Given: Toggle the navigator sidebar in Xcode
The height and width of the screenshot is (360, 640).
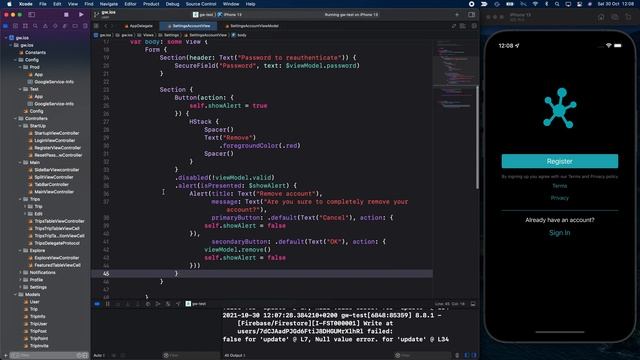Looking at the screenshot, I should [x=31, y=14].
